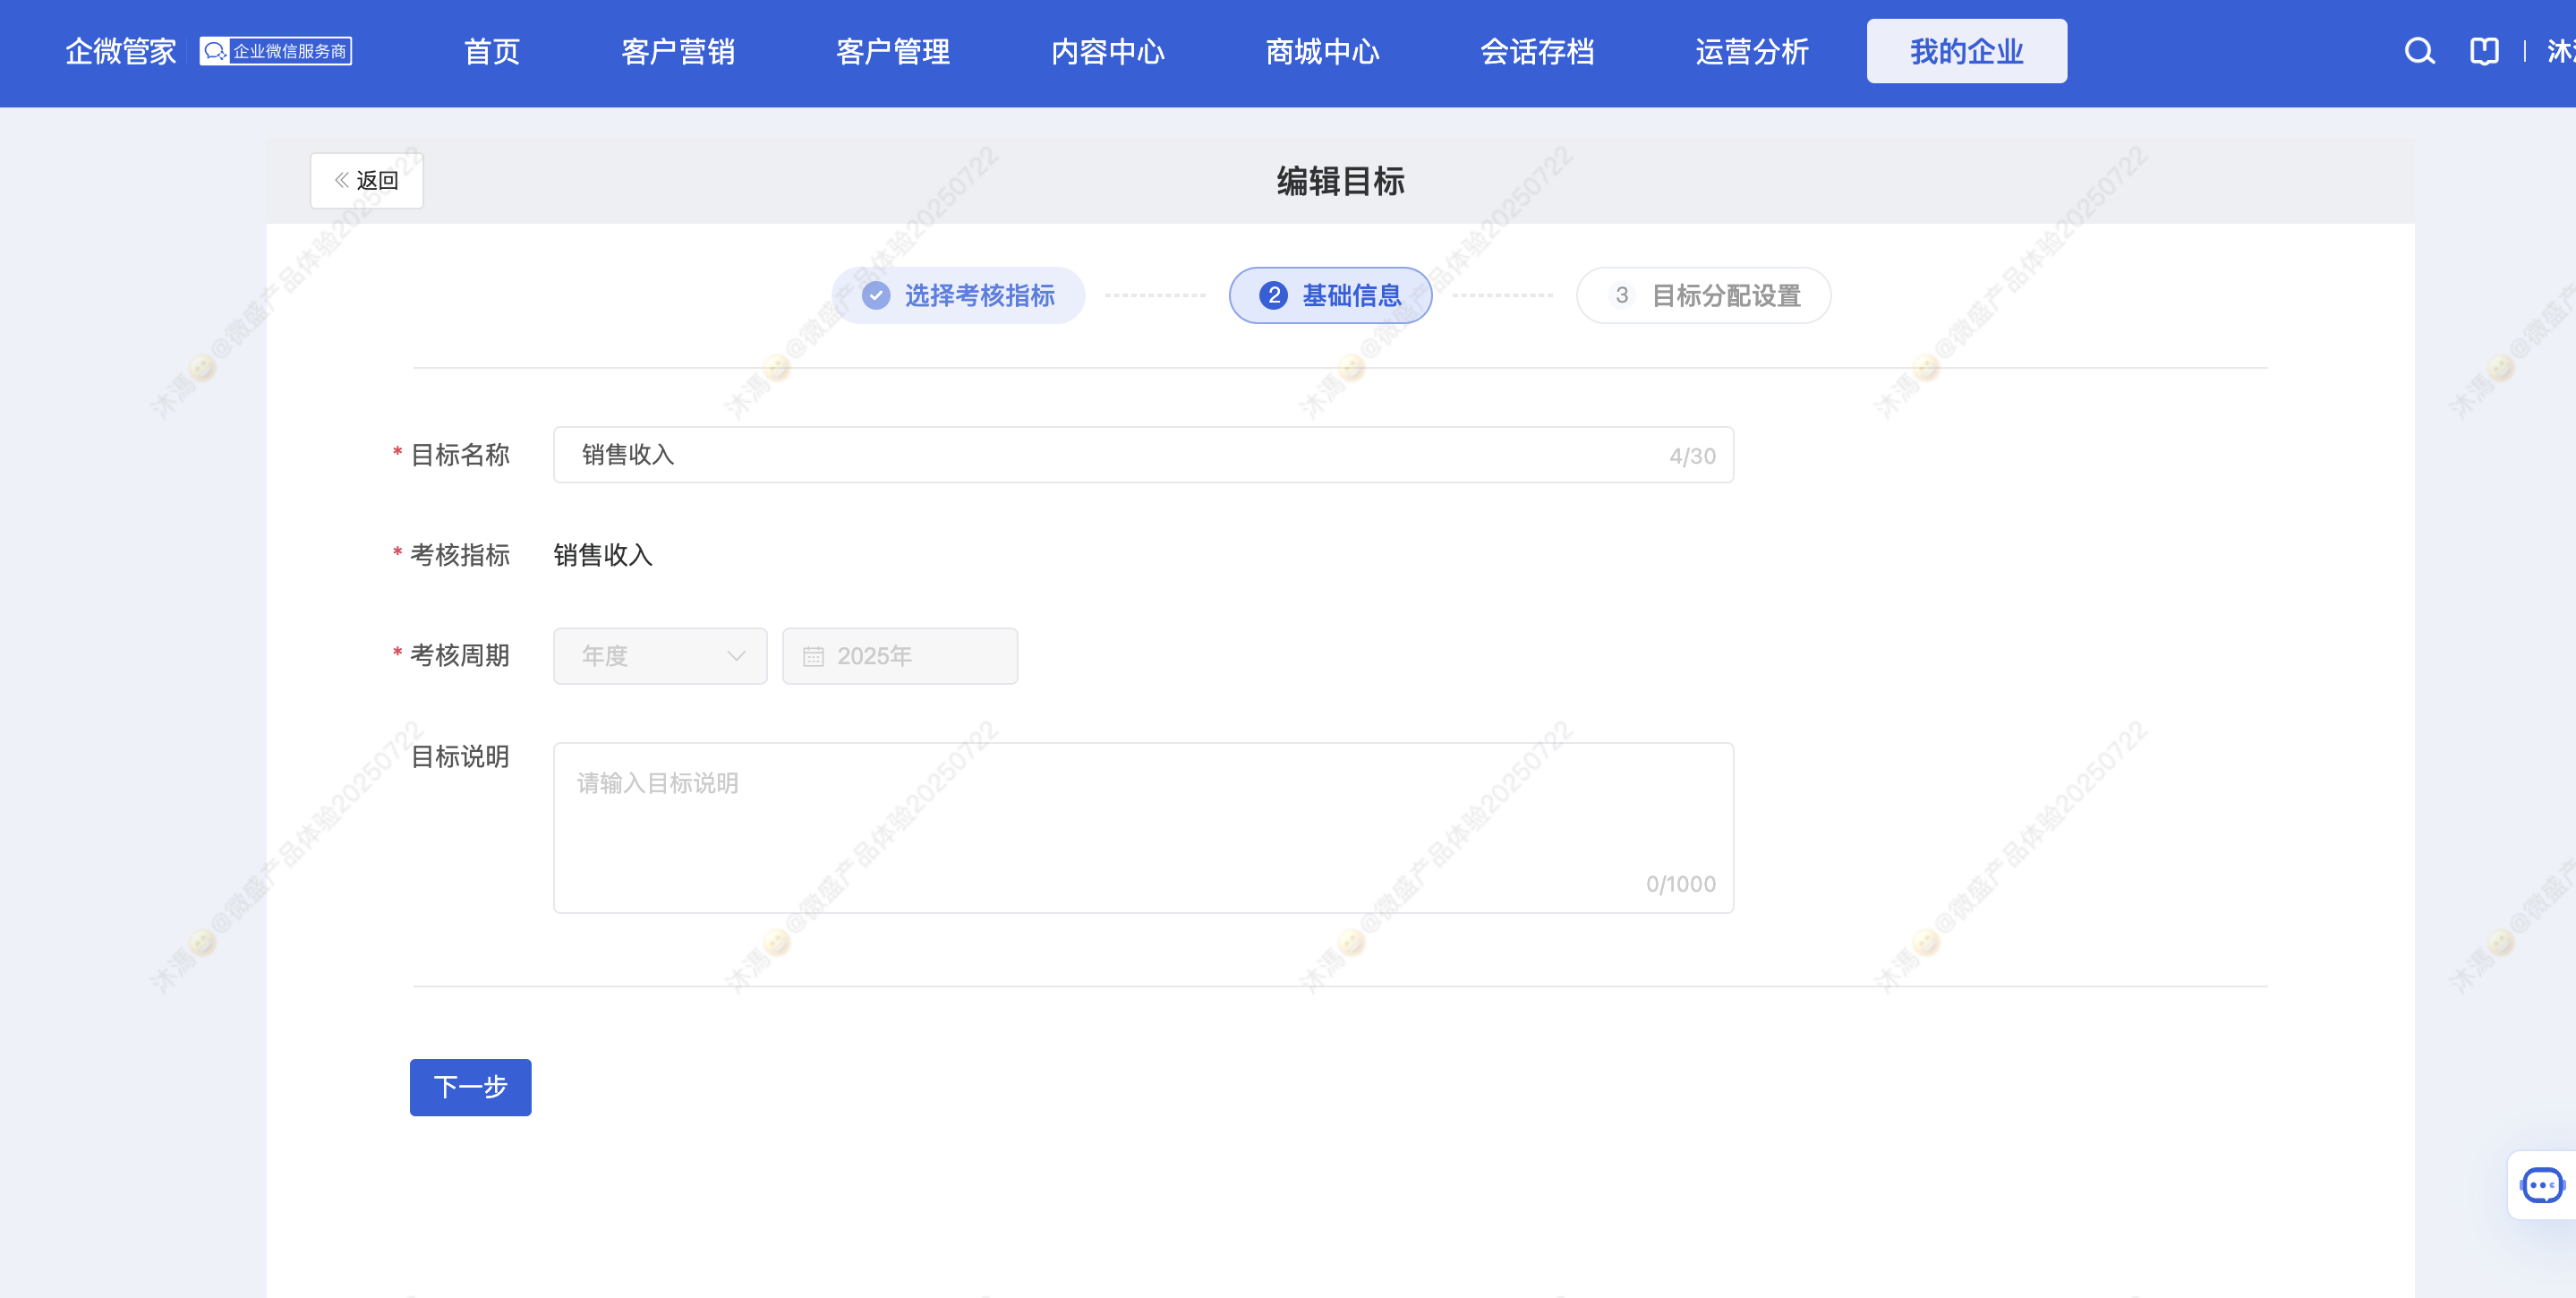
Task: Open the 客户营销 menu
Action: [x=678, y=51]
